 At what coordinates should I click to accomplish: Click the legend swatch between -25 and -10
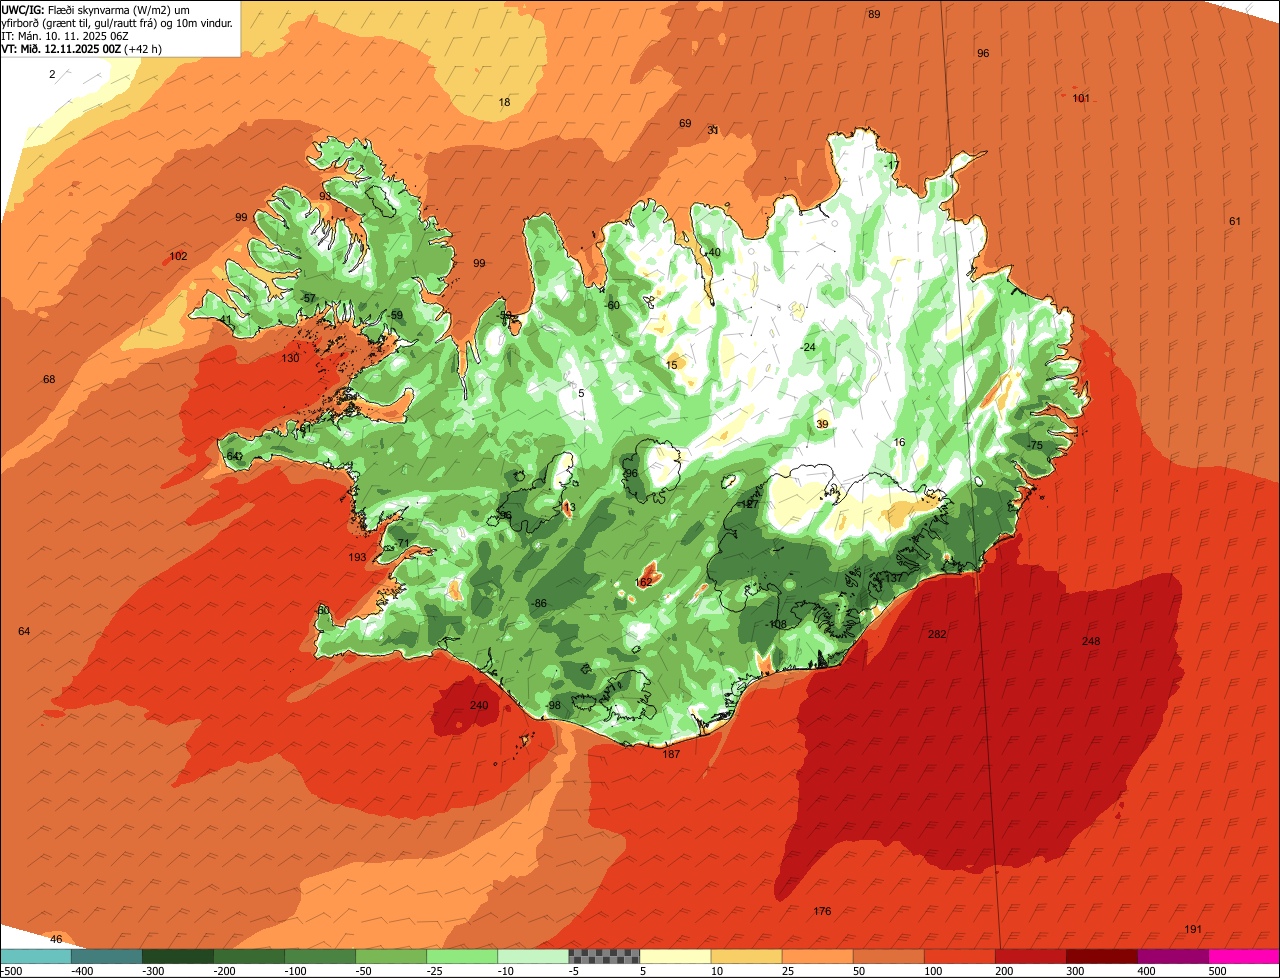click(x=461, y=956)
